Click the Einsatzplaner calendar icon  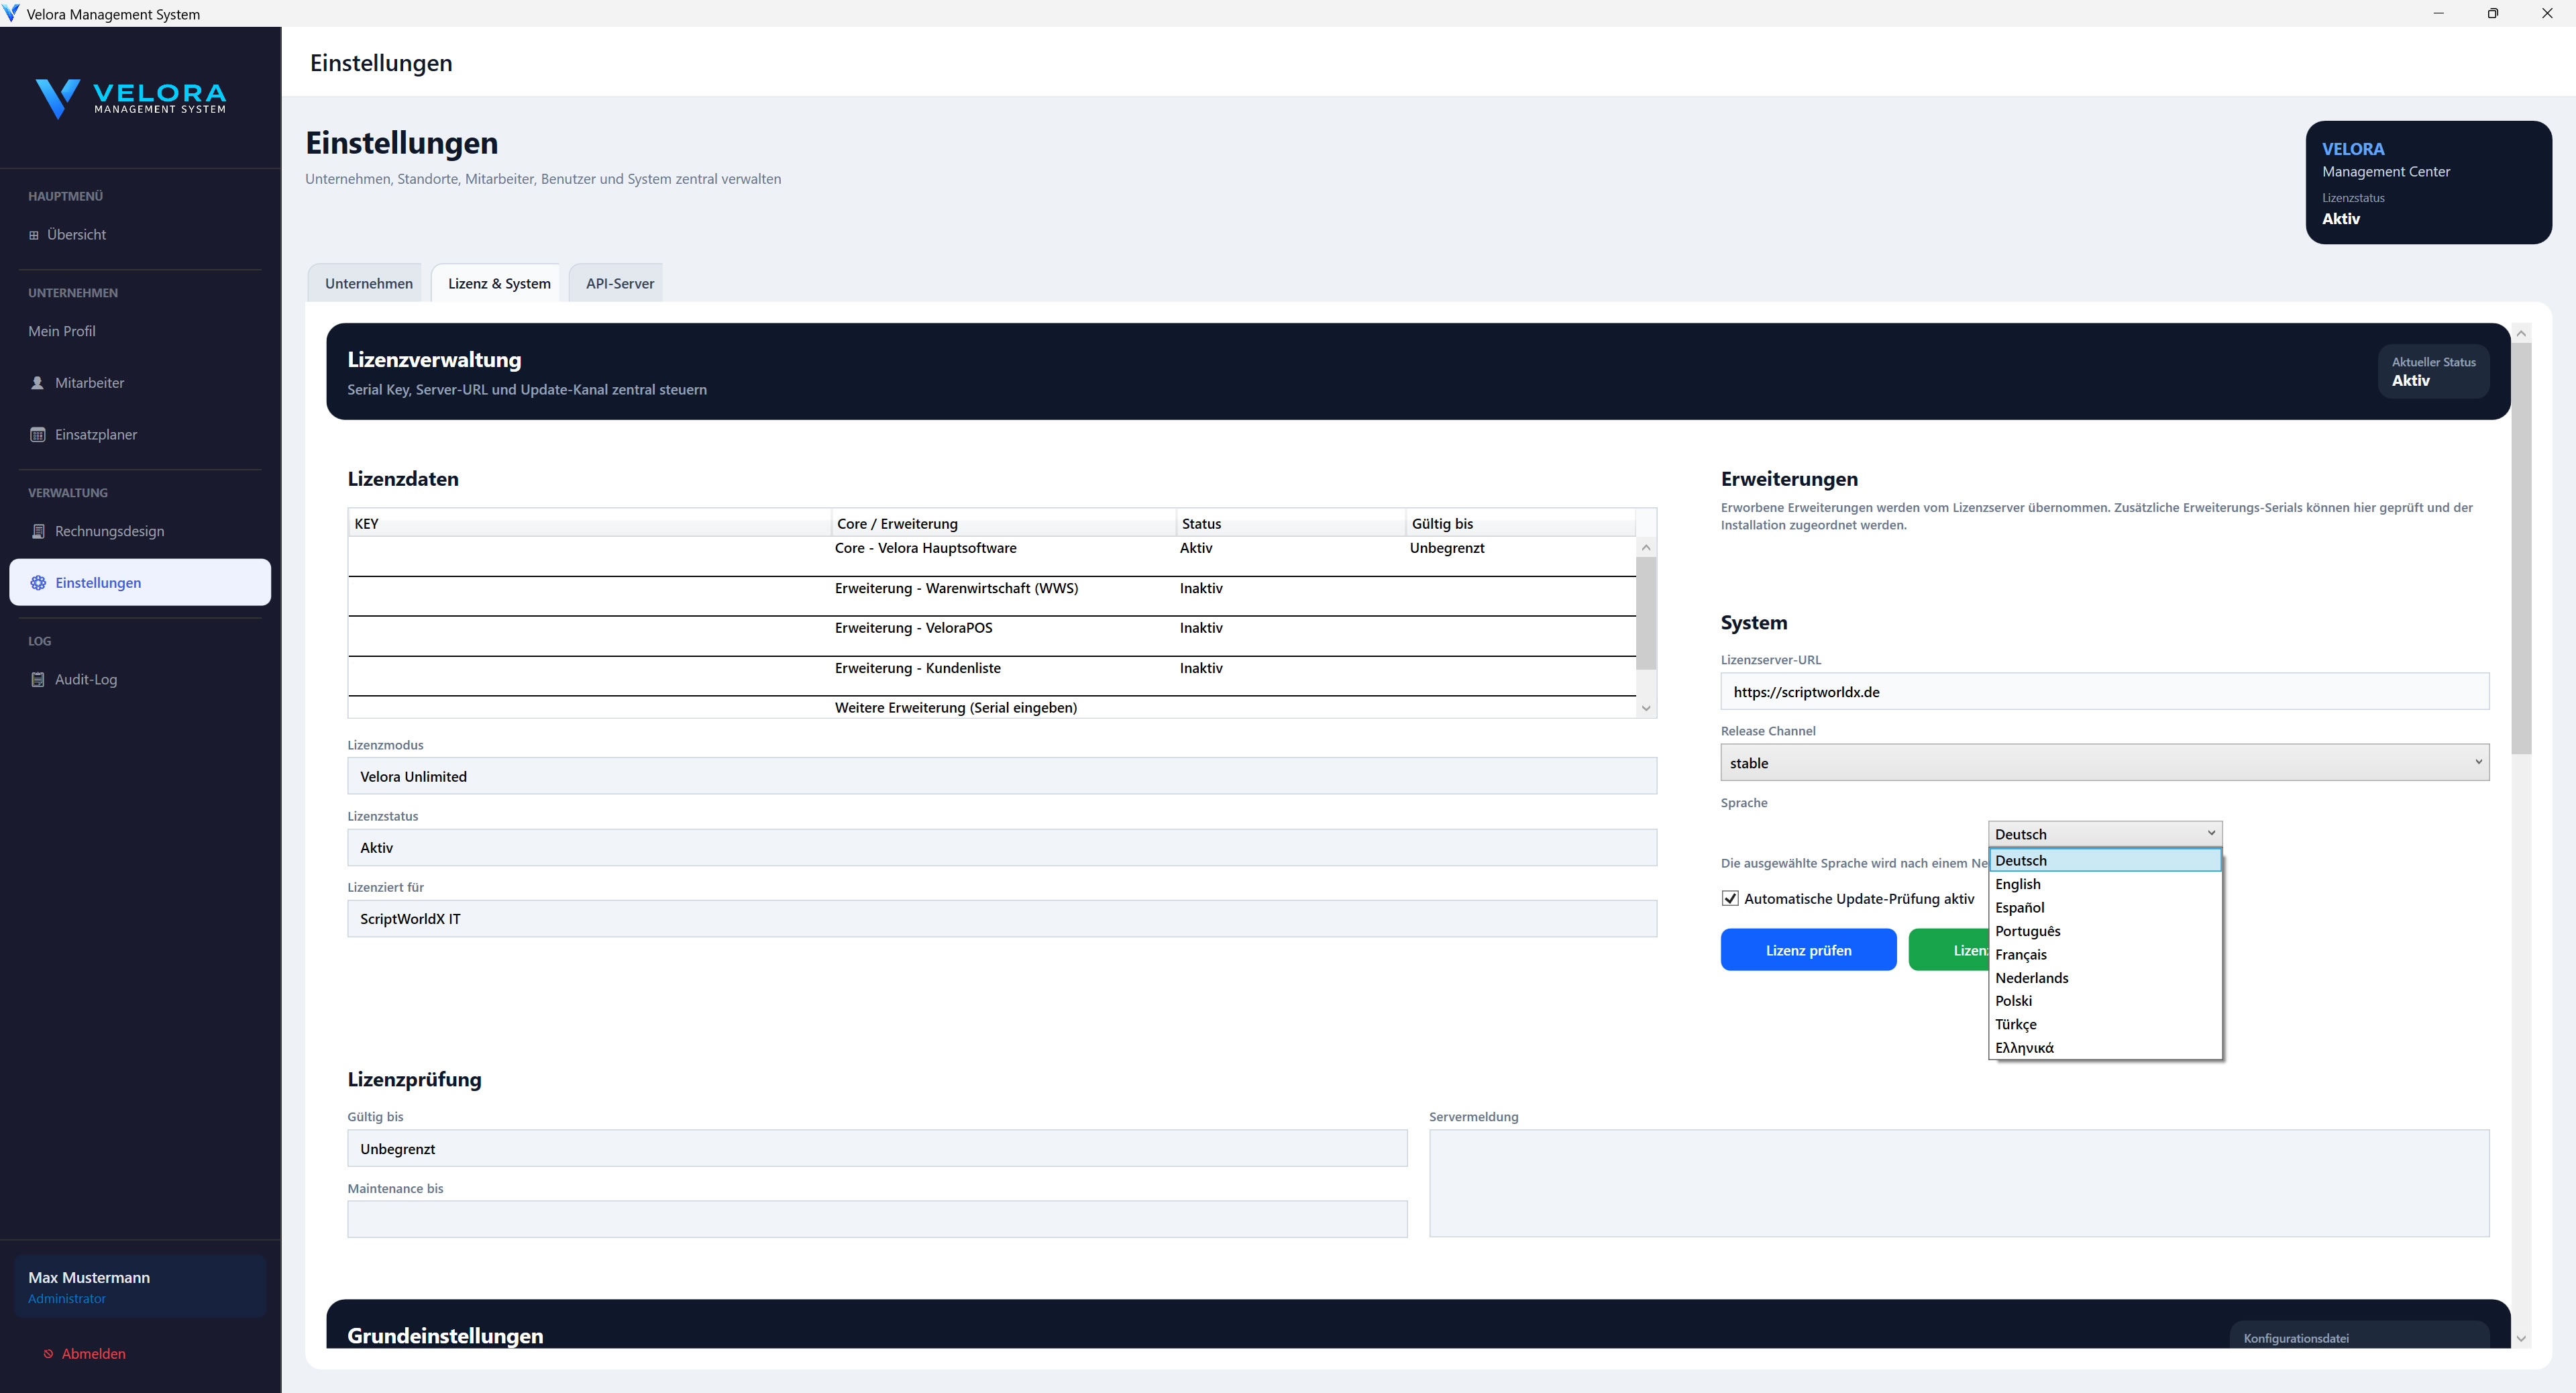pos(37,434)
